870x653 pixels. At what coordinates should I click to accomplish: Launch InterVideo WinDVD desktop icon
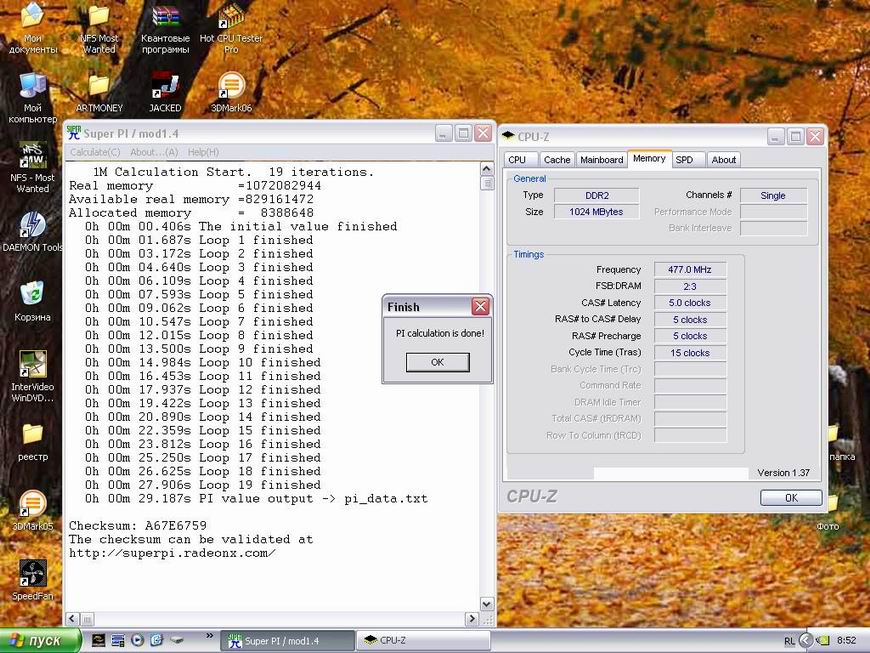(x=32, y=365)
